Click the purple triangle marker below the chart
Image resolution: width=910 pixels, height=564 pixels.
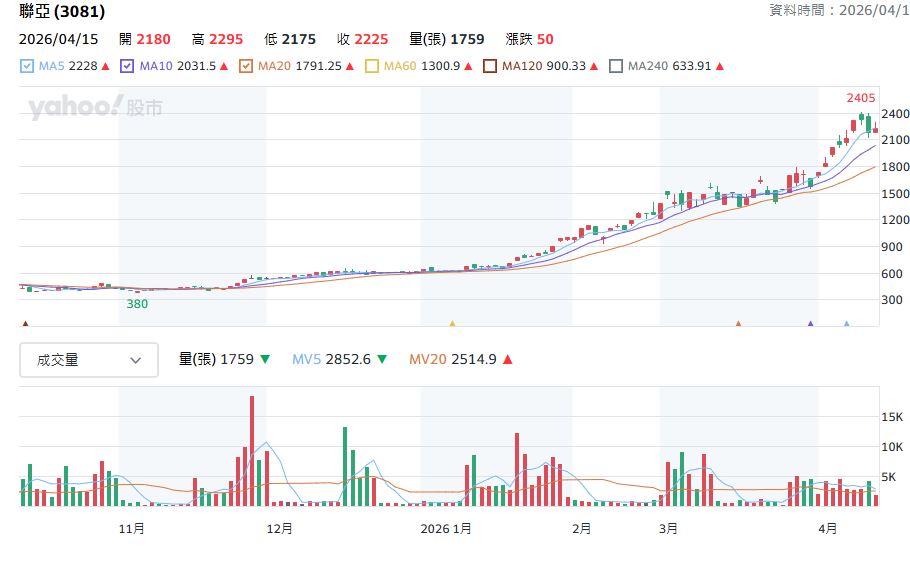coord(810,323)
